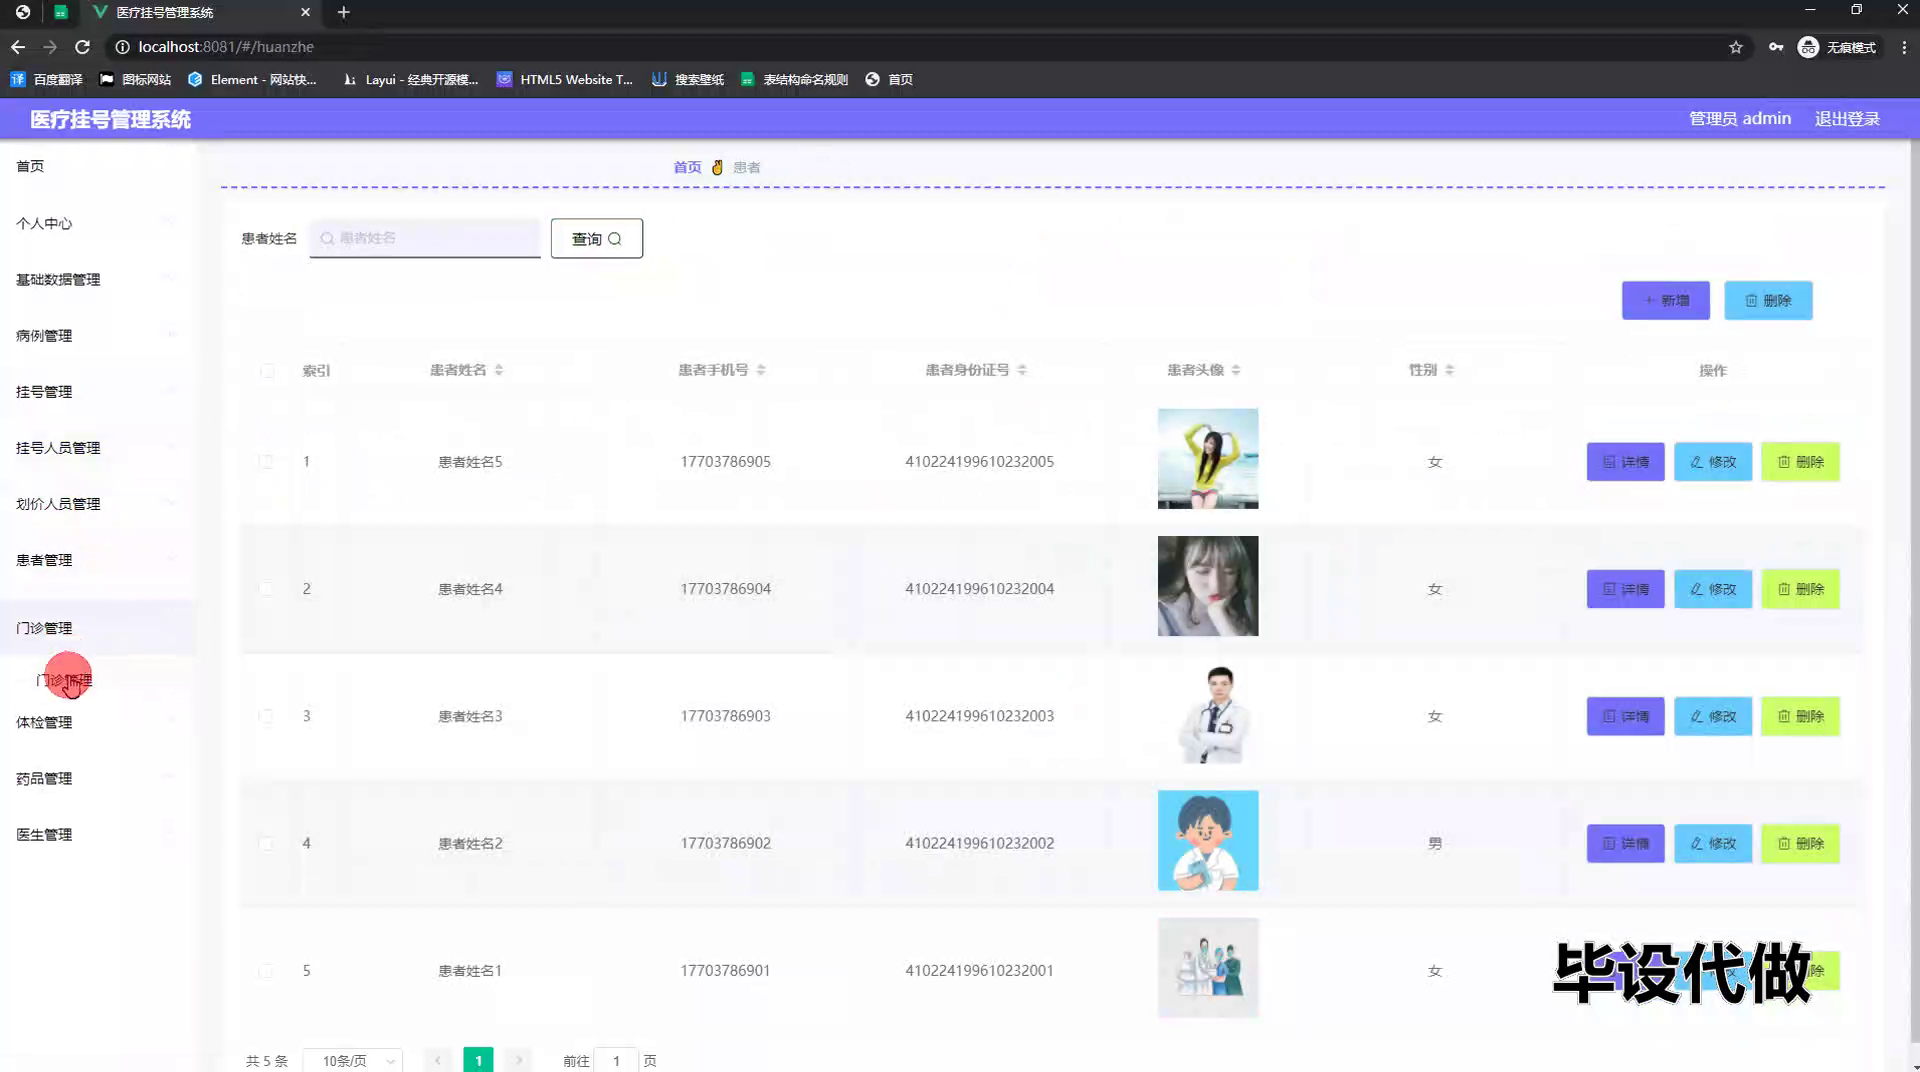Sort table by 患者手机号 column arrows
The width and height of the screenshot is (1920, 1072).
[761, 370]
